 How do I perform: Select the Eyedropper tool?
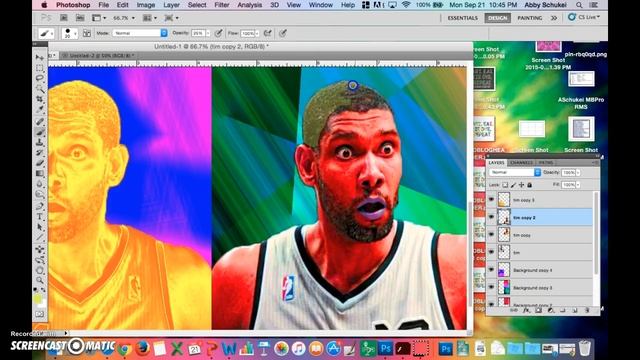[40, 109]
